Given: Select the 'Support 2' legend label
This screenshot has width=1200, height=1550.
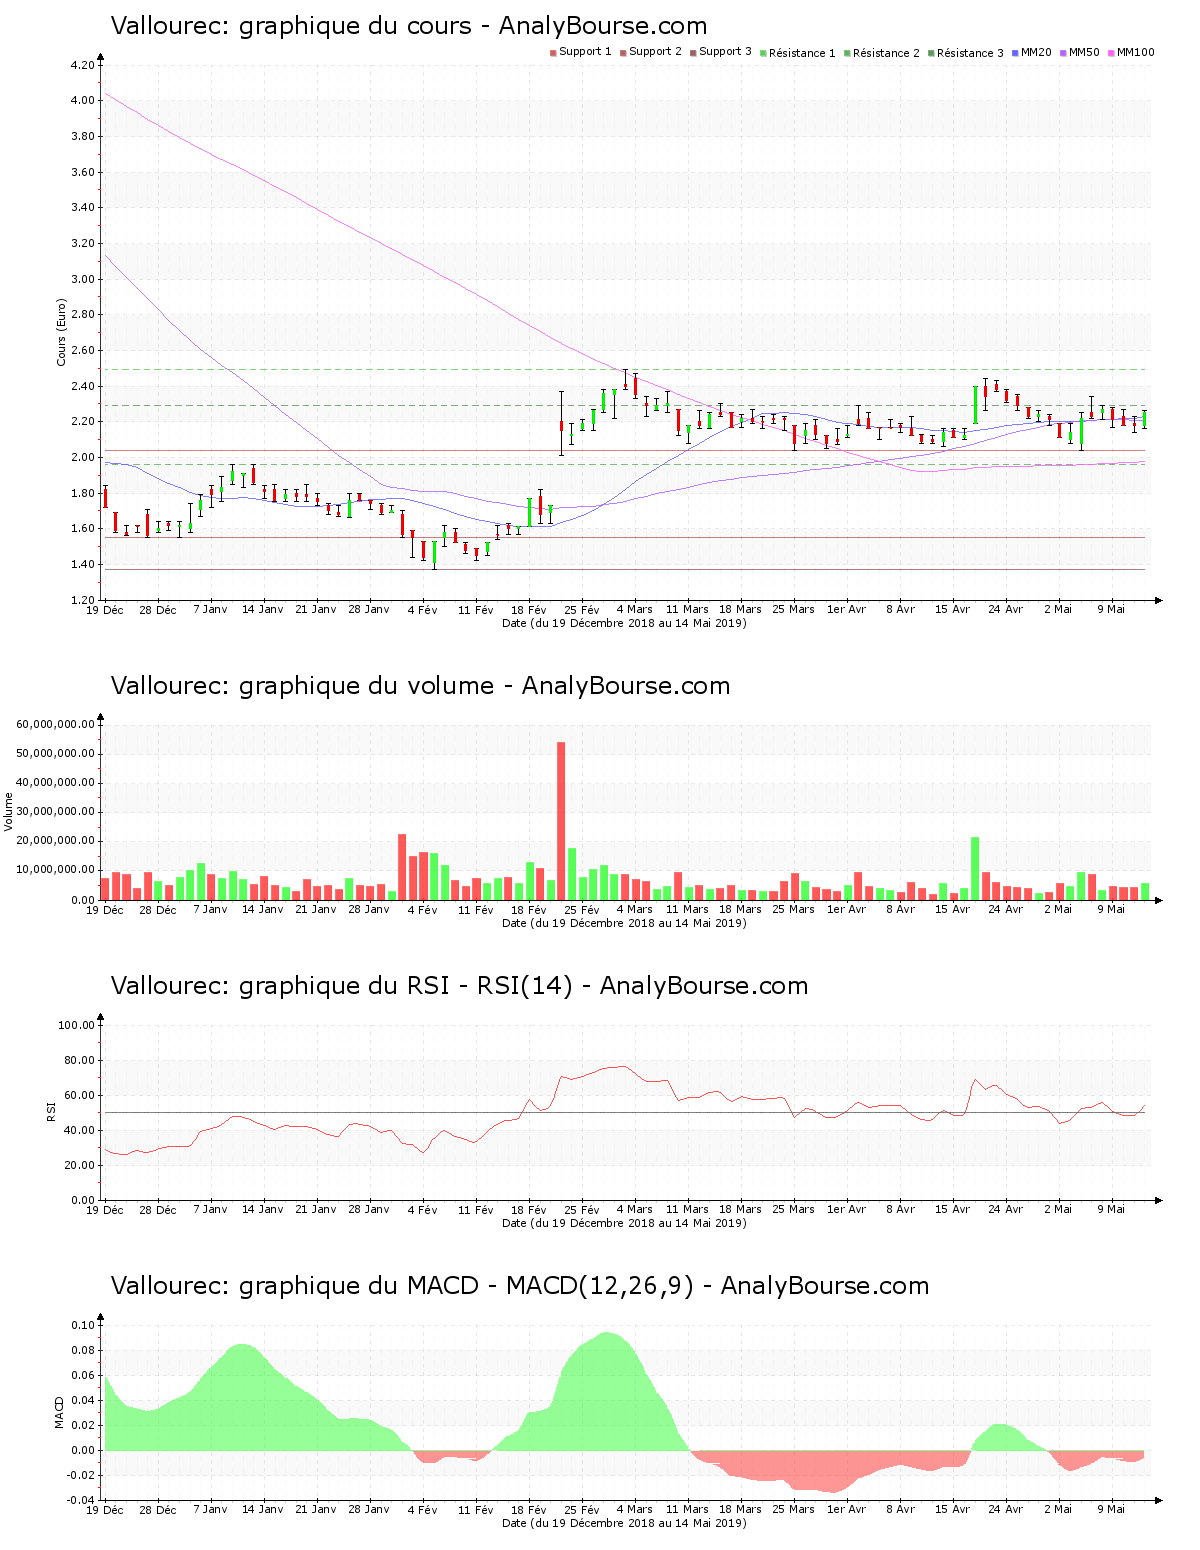Looking at the screenshot, I should [x=655, y=52].
